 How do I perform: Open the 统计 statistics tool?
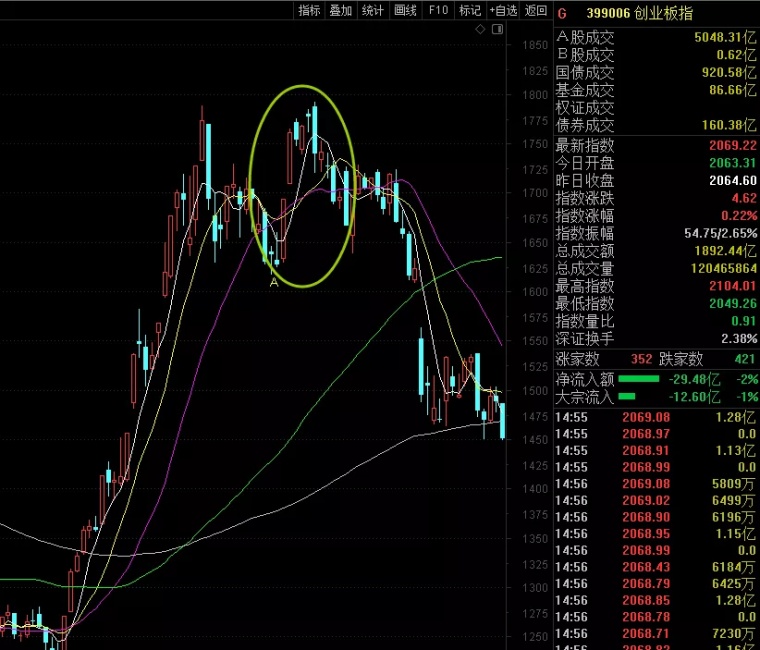(373, 10)
